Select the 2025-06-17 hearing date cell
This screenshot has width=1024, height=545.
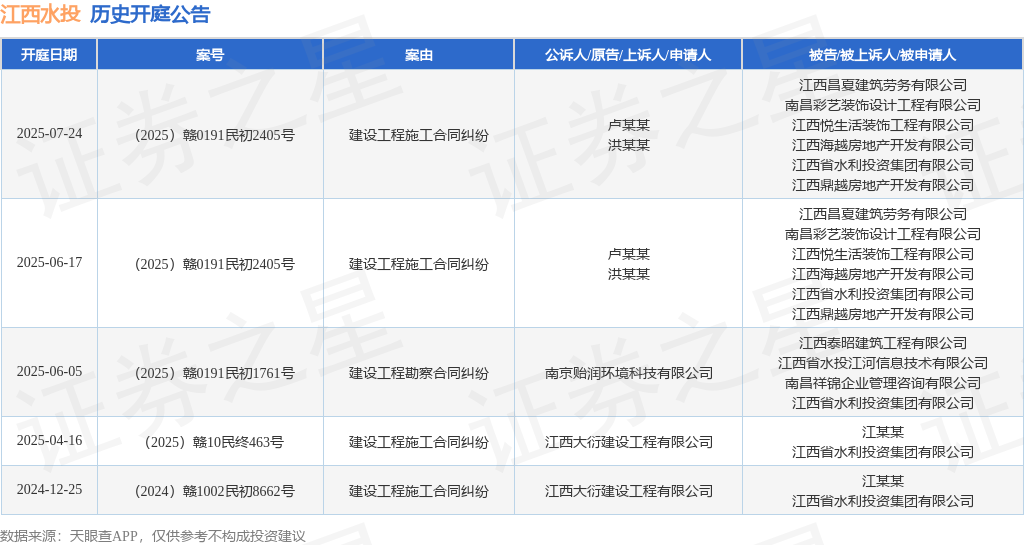pyautogui.click(x=49, y=263)
